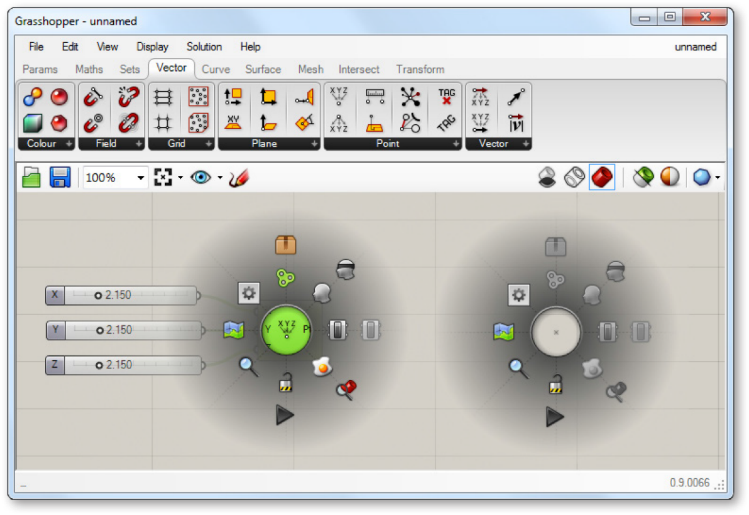Open file with green folder icon
Viewport: 749px width, 515px height.
(32, 177)
